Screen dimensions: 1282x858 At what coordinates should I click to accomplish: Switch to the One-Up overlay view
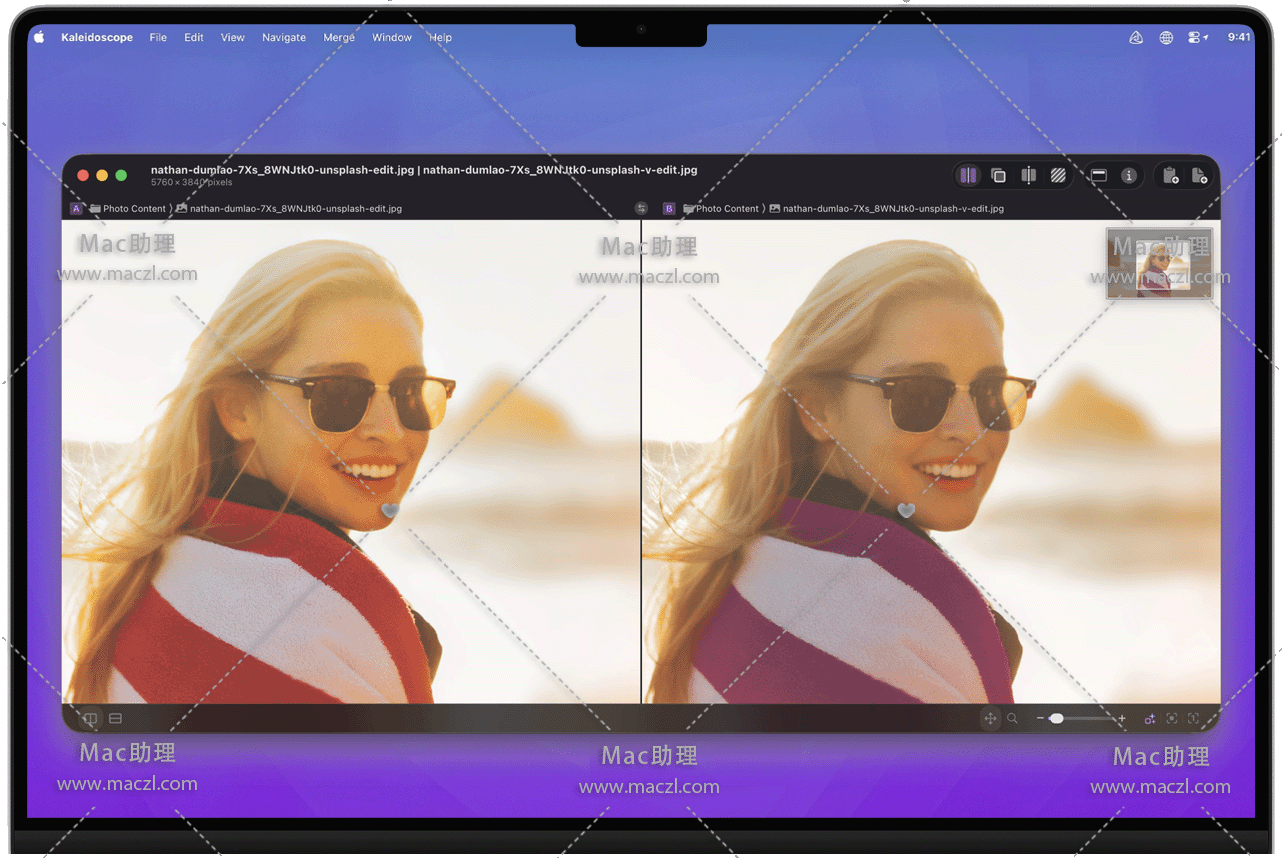coord(998,176)
